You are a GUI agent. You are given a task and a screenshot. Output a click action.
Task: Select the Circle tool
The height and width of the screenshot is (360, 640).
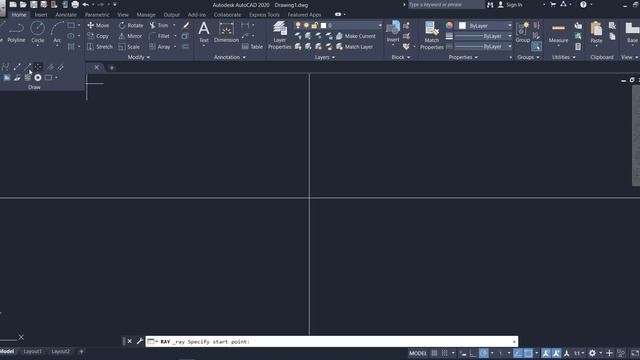[x=38, y=32]
